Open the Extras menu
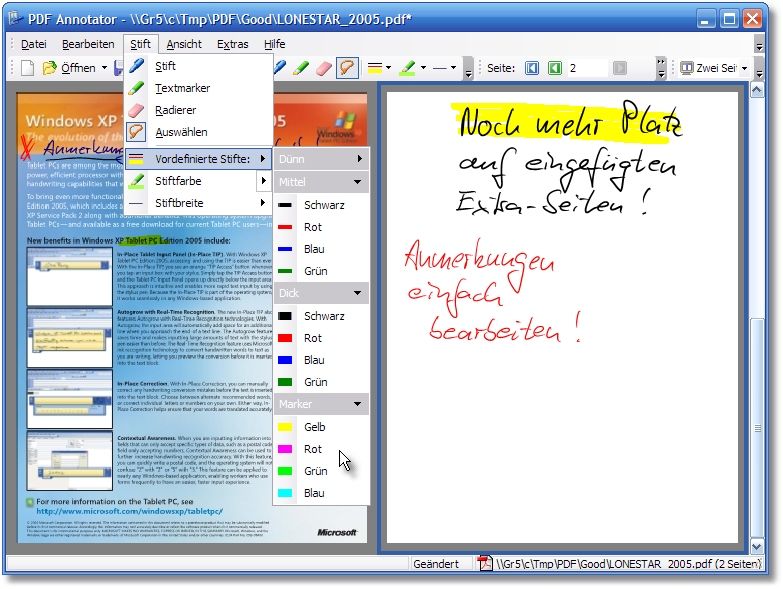This screenshot has height=589, width=783. (x=233, y=44)
